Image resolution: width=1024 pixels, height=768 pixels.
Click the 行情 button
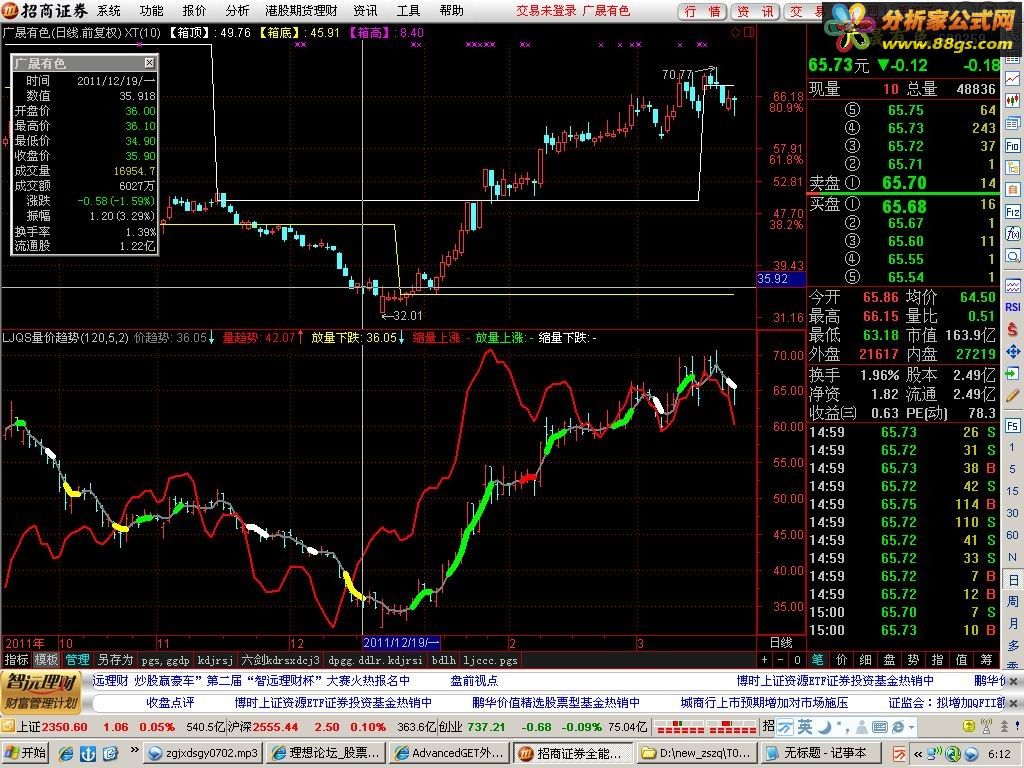tap(703, 11)
